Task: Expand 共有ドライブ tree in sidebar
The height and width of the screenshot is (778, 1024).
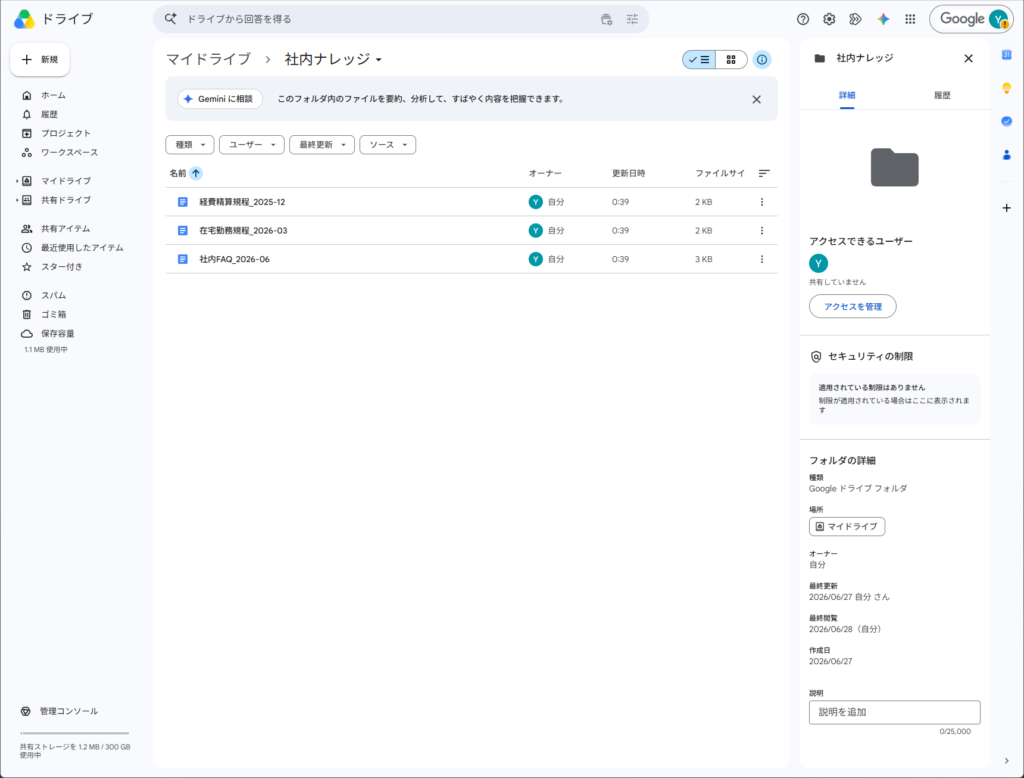Action: [x=17, y=200]
